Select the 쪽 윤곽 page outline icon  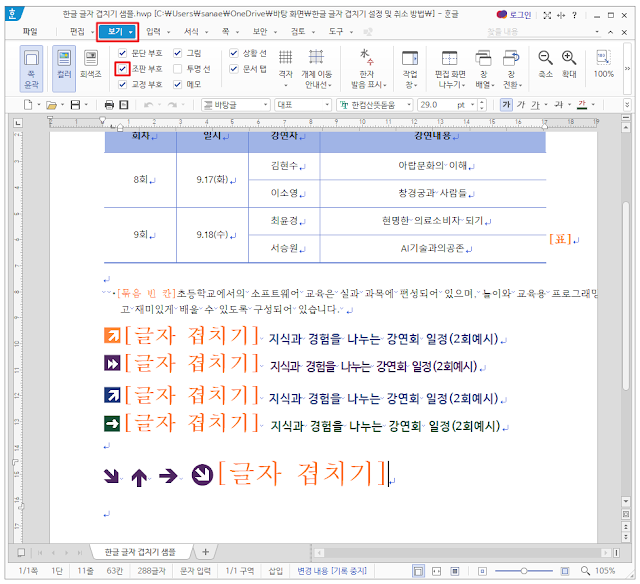pyautogui.click(x=31, y=68)
